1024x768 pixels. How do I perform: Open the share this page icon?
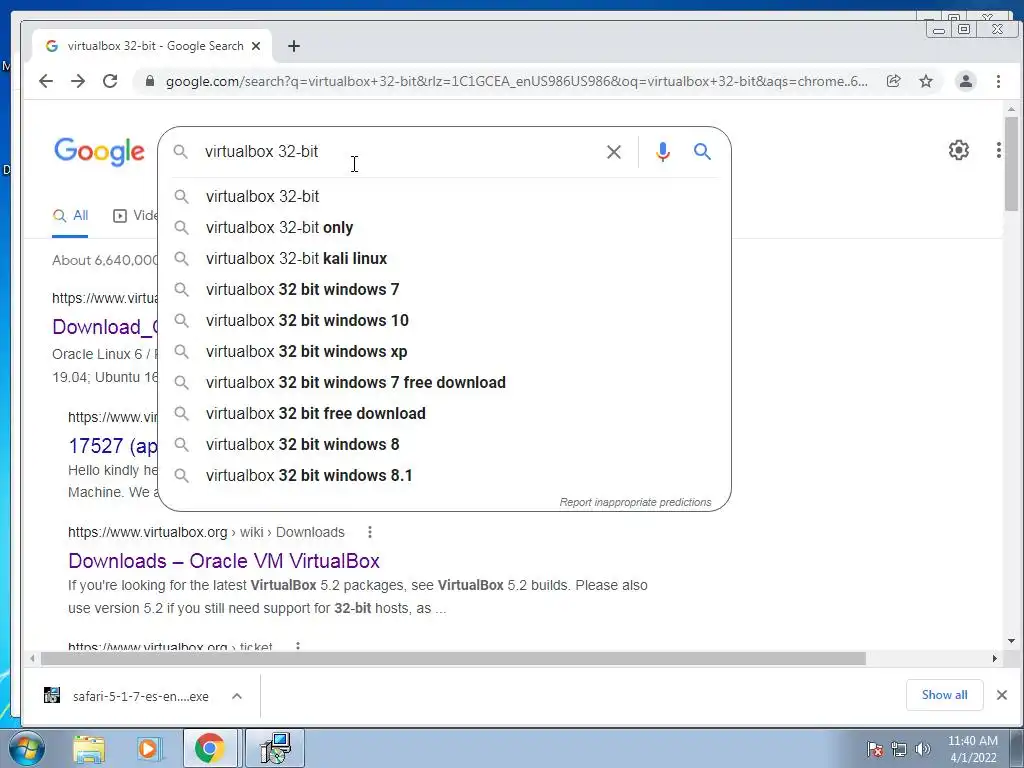pos(893,81)
